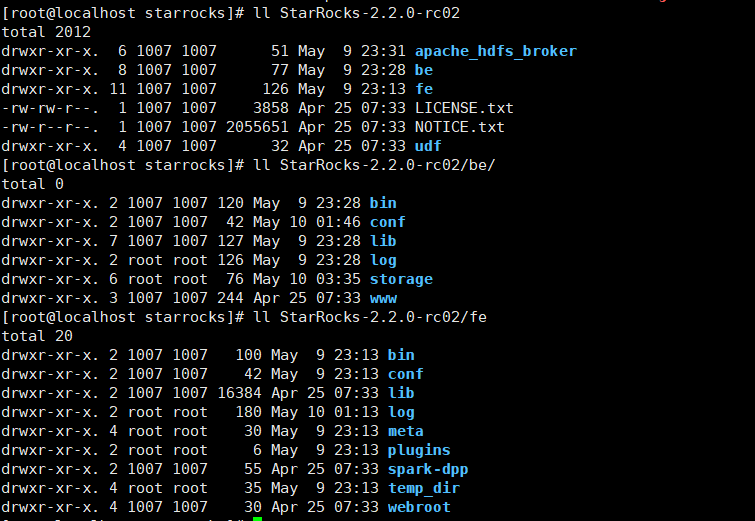Click the webroot directory name
This screenshot has height=521, width=755.
pos(419,507)
